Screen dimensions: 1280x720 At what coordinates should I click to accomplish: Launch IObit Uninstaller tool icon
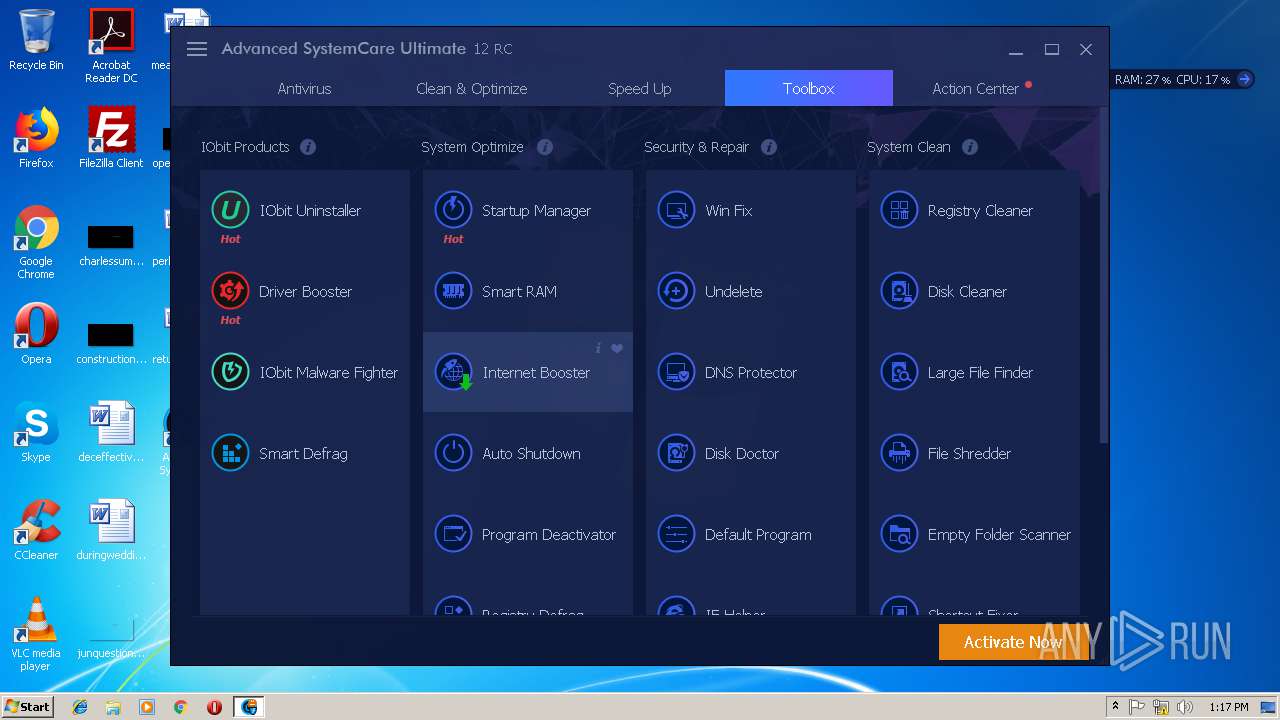tap(231, 210)
